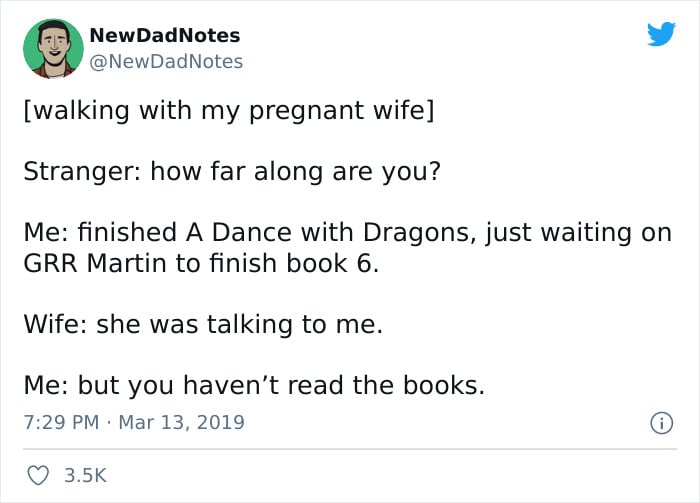700x503 pixels.
Task: Like the tweet with the heart icon
Action: click(x=38, y=475)
